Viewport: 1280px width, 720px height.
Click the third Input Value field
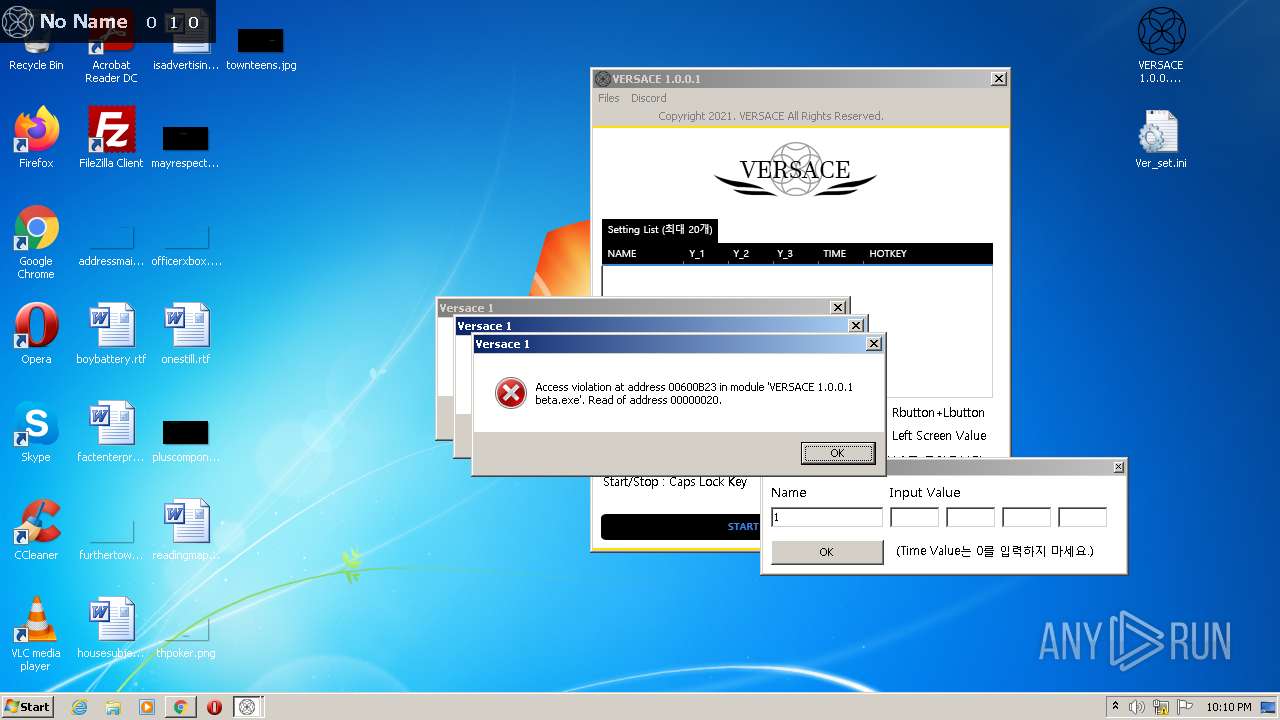pyautogui.click(x=1026, y=518)
